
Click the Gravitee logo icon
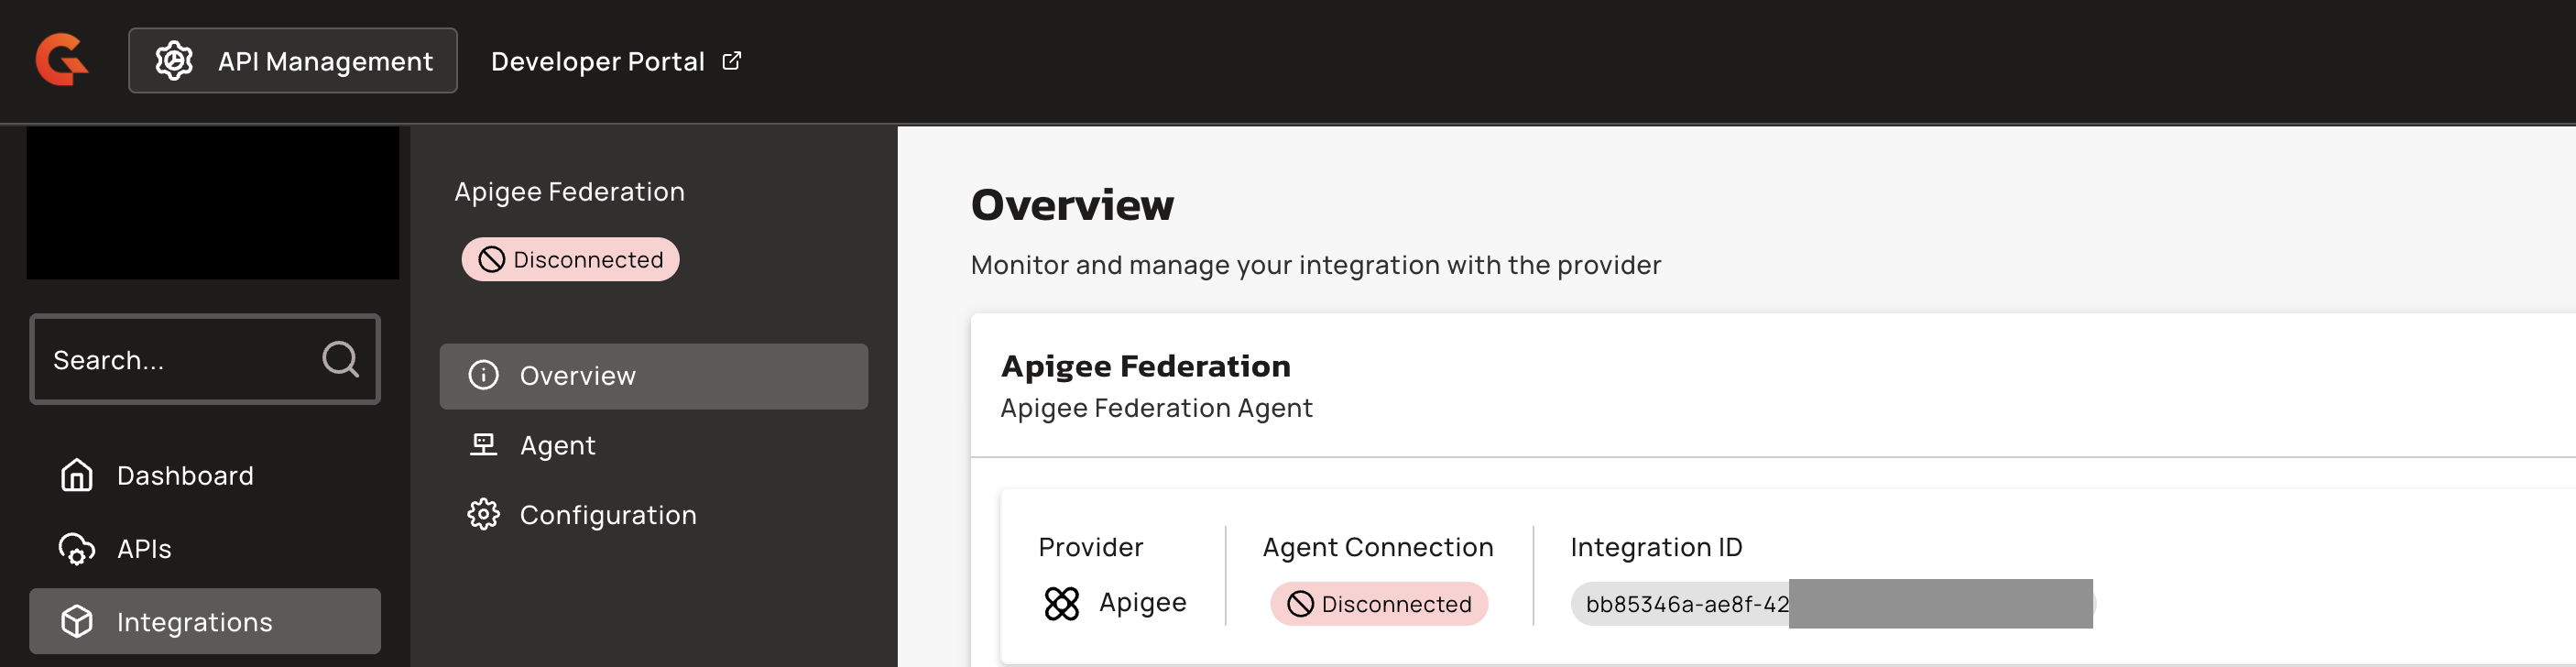(62, 60)
